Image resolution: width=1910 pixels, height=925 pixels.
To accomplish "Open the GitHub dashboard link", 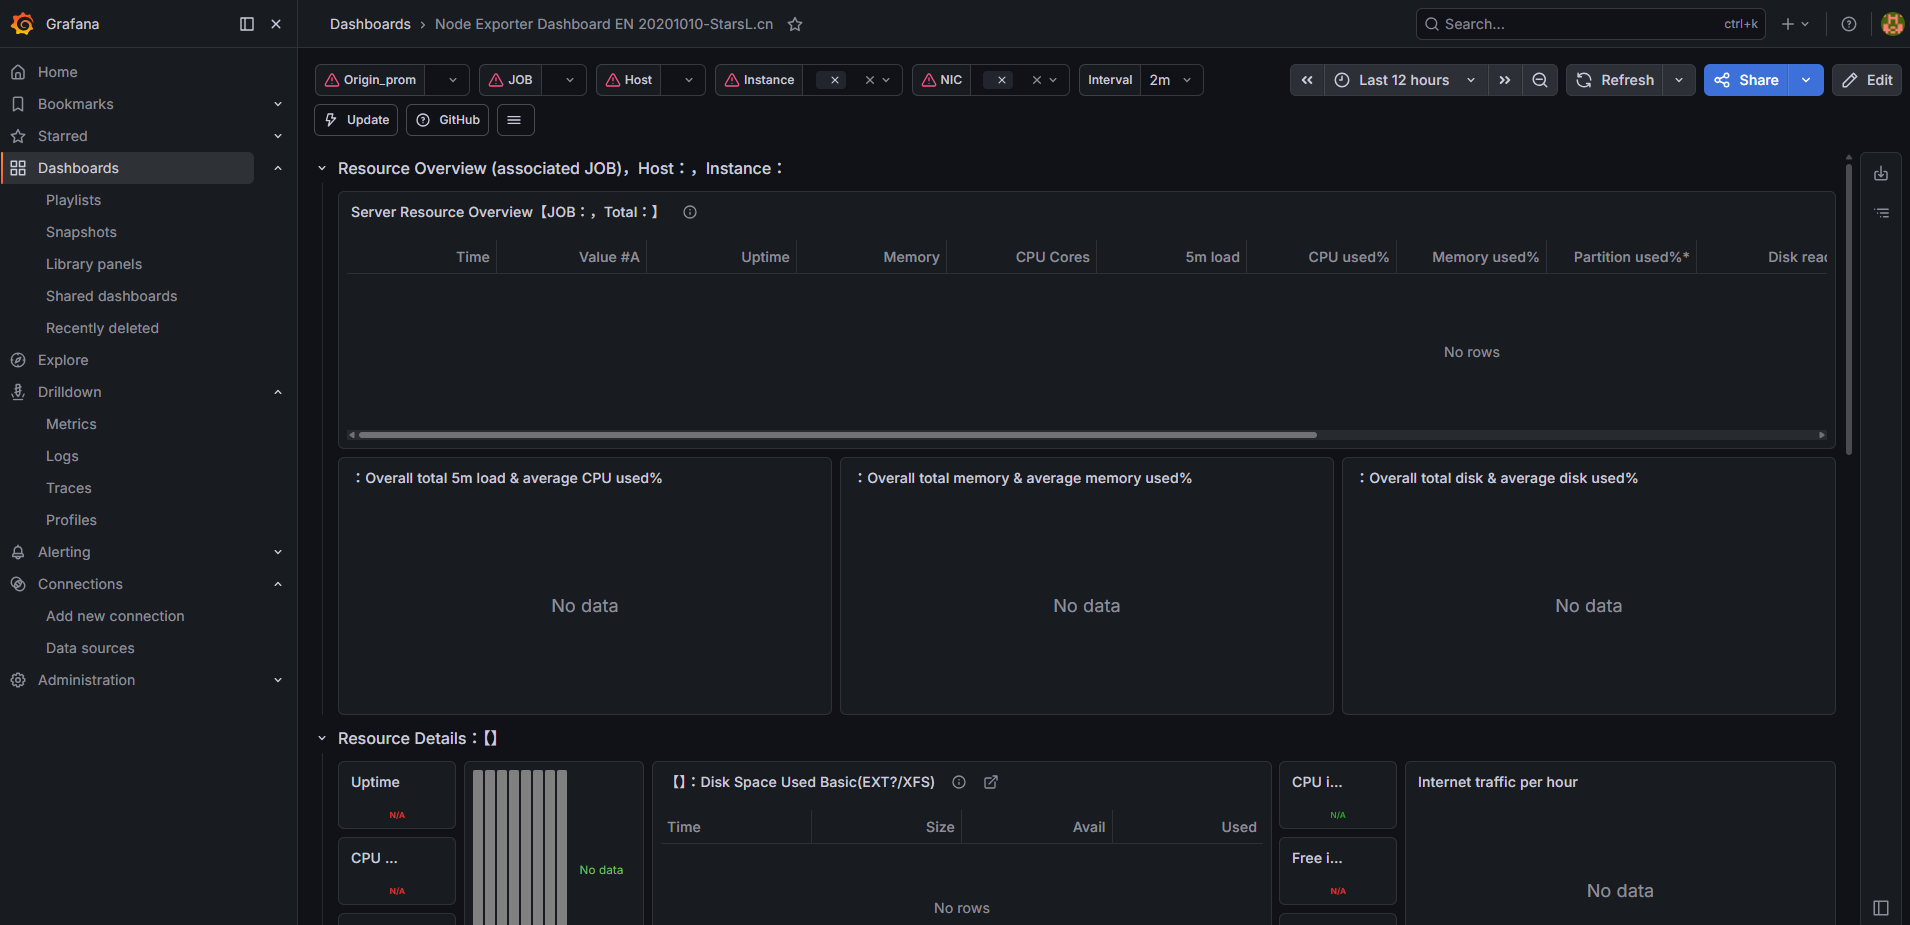I will tap(447, 120).
